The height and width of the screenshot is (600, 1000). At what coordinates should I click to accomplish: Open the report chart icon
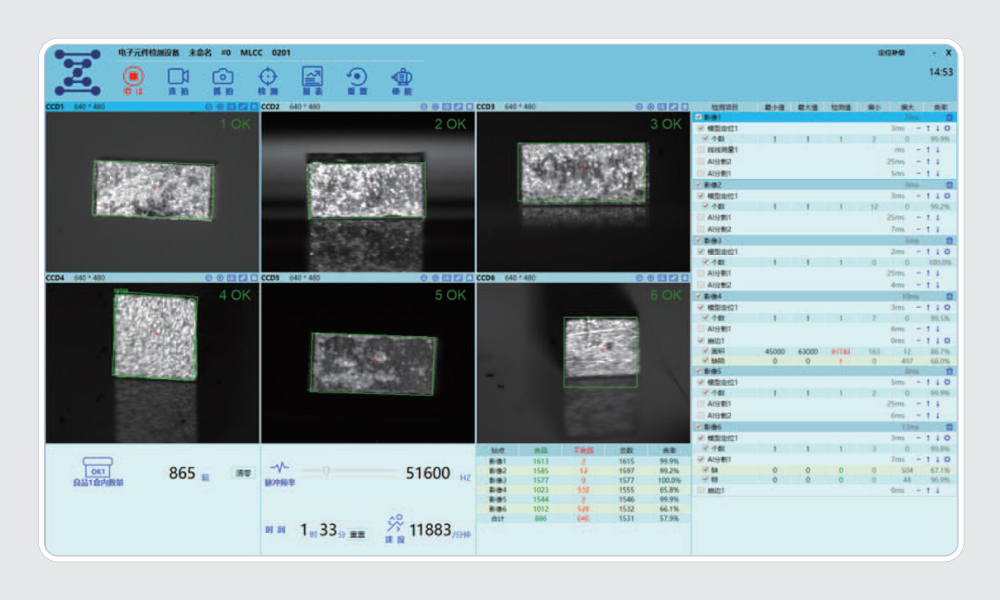[313, 78]
